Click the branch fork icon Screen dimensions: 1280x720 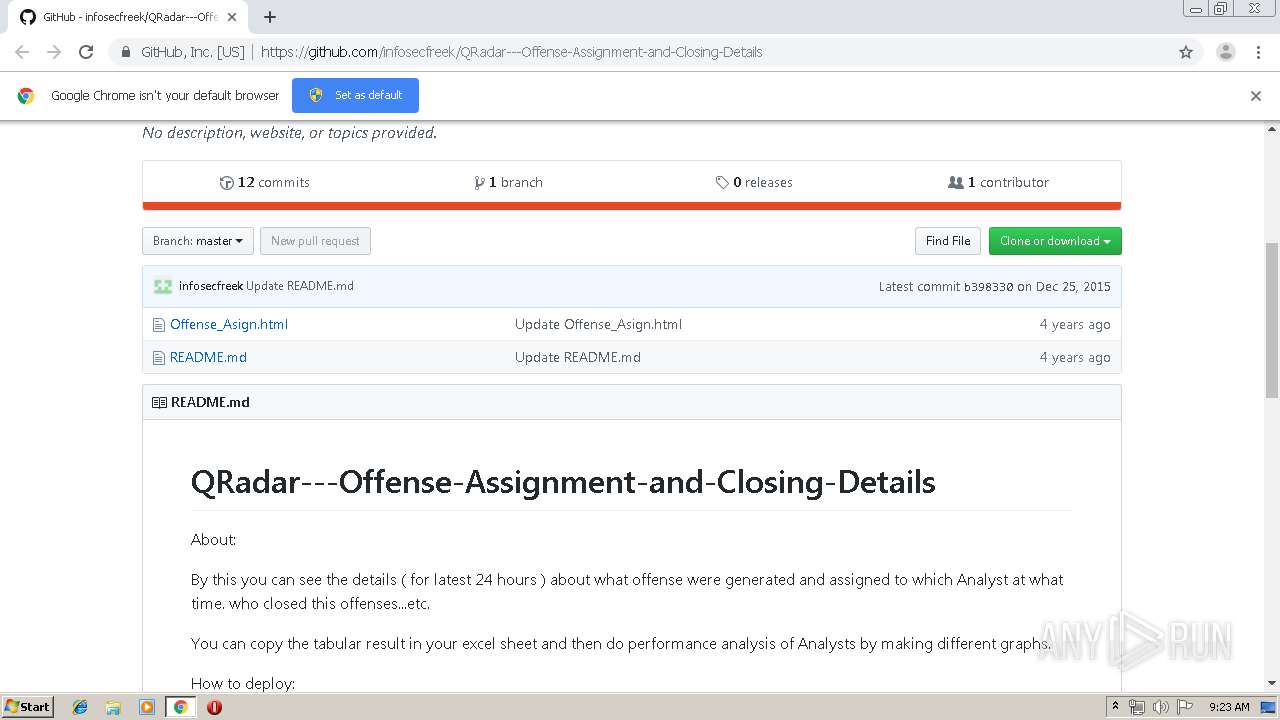[479, 182]
